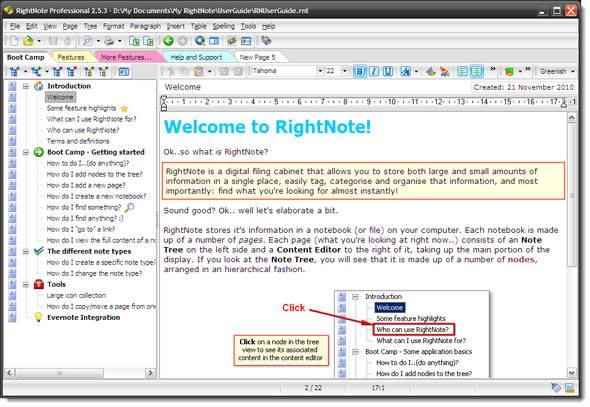Open the Greenish color scheme dropdown
The height and width of the screenshot is (407, 590).
[x=573, y=71]
